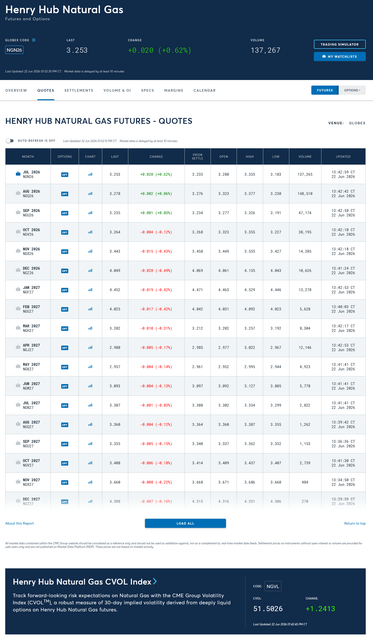The height and width of the screenshot is (640, 373).
Task: Open OPT options for OCT 2027
Action: pyautogui.click(x=64, y=463)
